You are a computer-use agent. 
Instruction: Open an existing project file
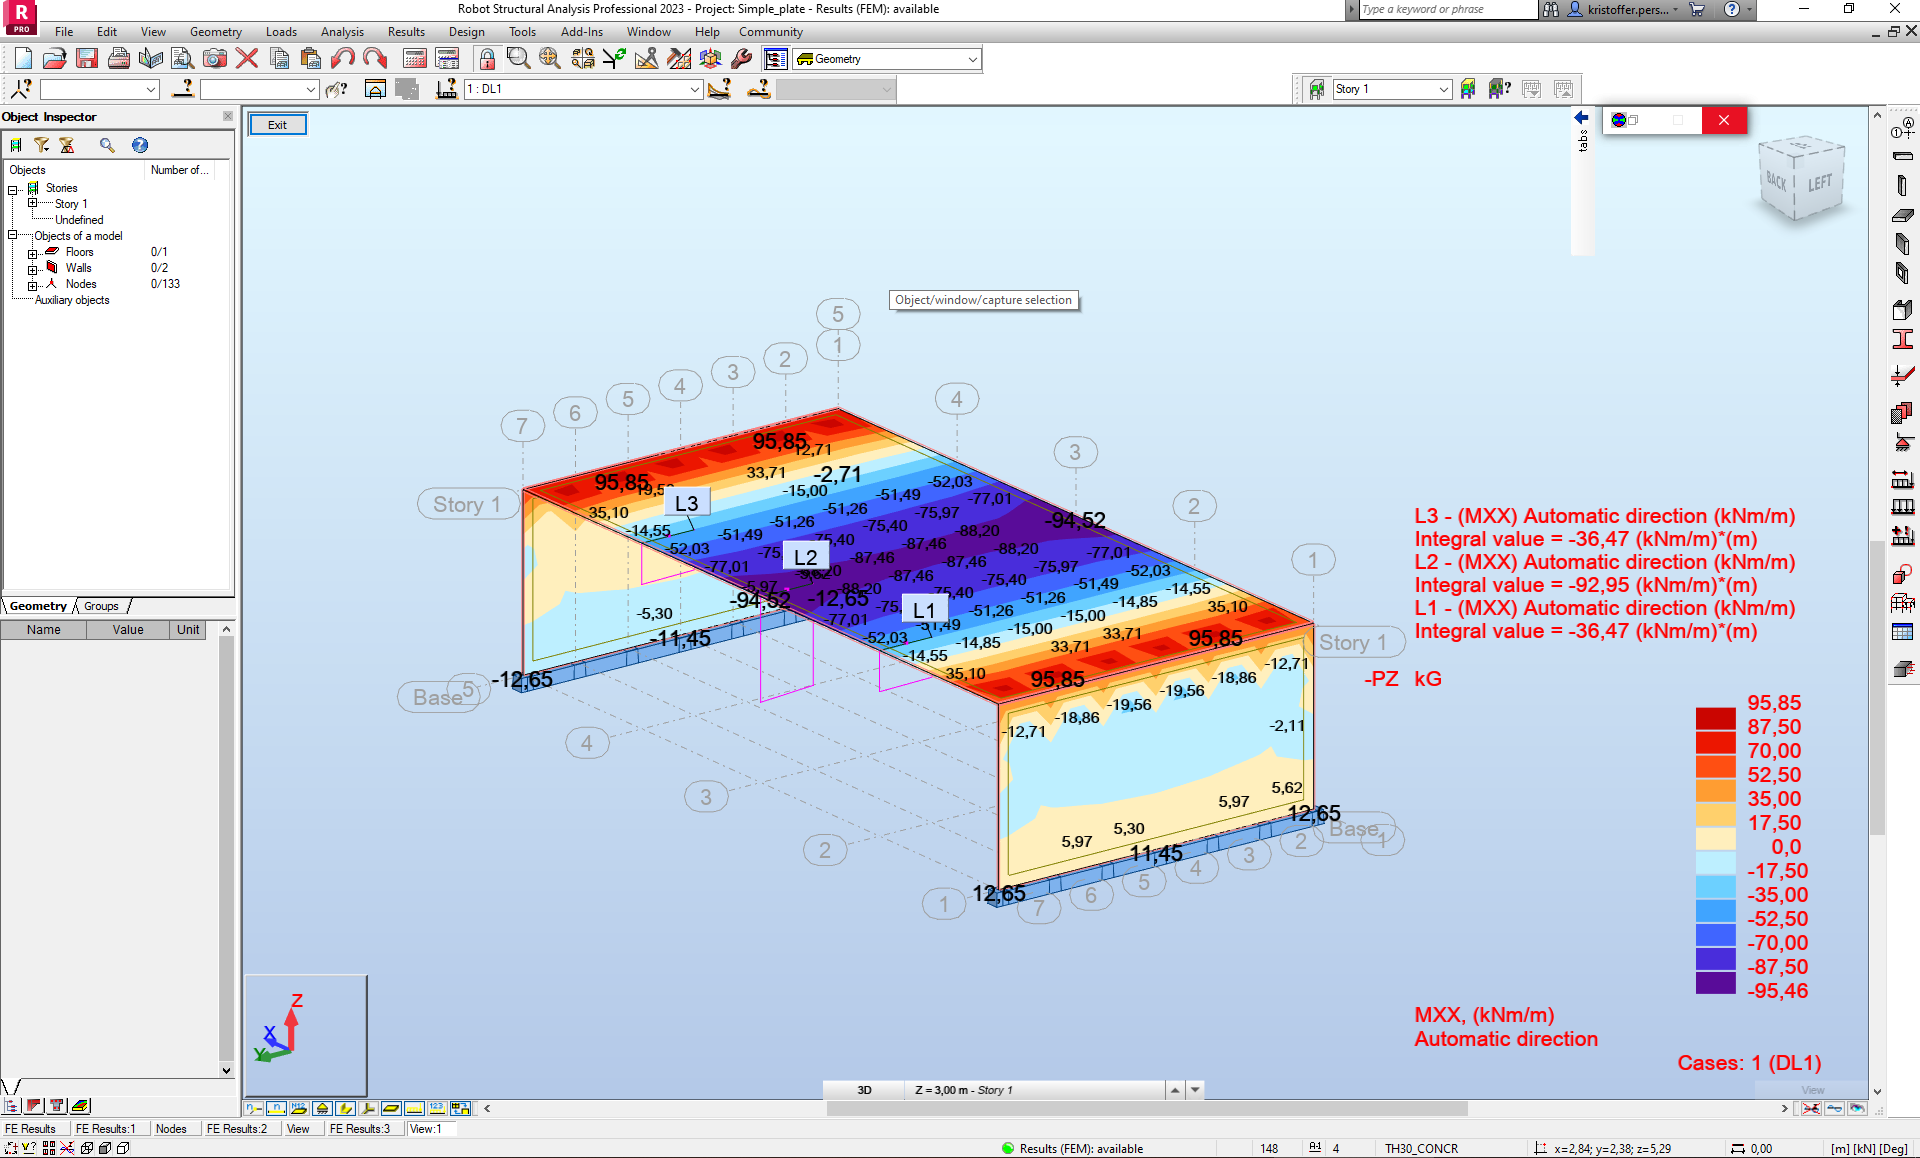click(55, 58)
